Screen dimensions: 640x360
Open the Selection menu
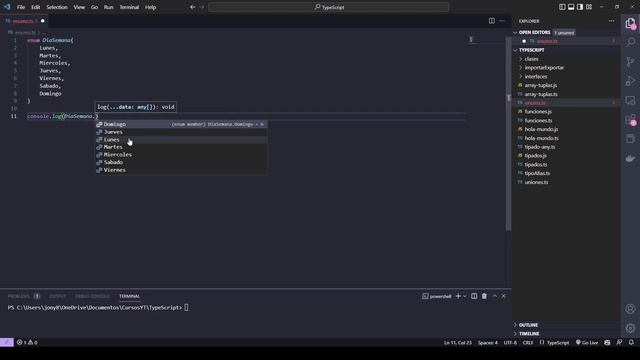click(x=57, y=7)
